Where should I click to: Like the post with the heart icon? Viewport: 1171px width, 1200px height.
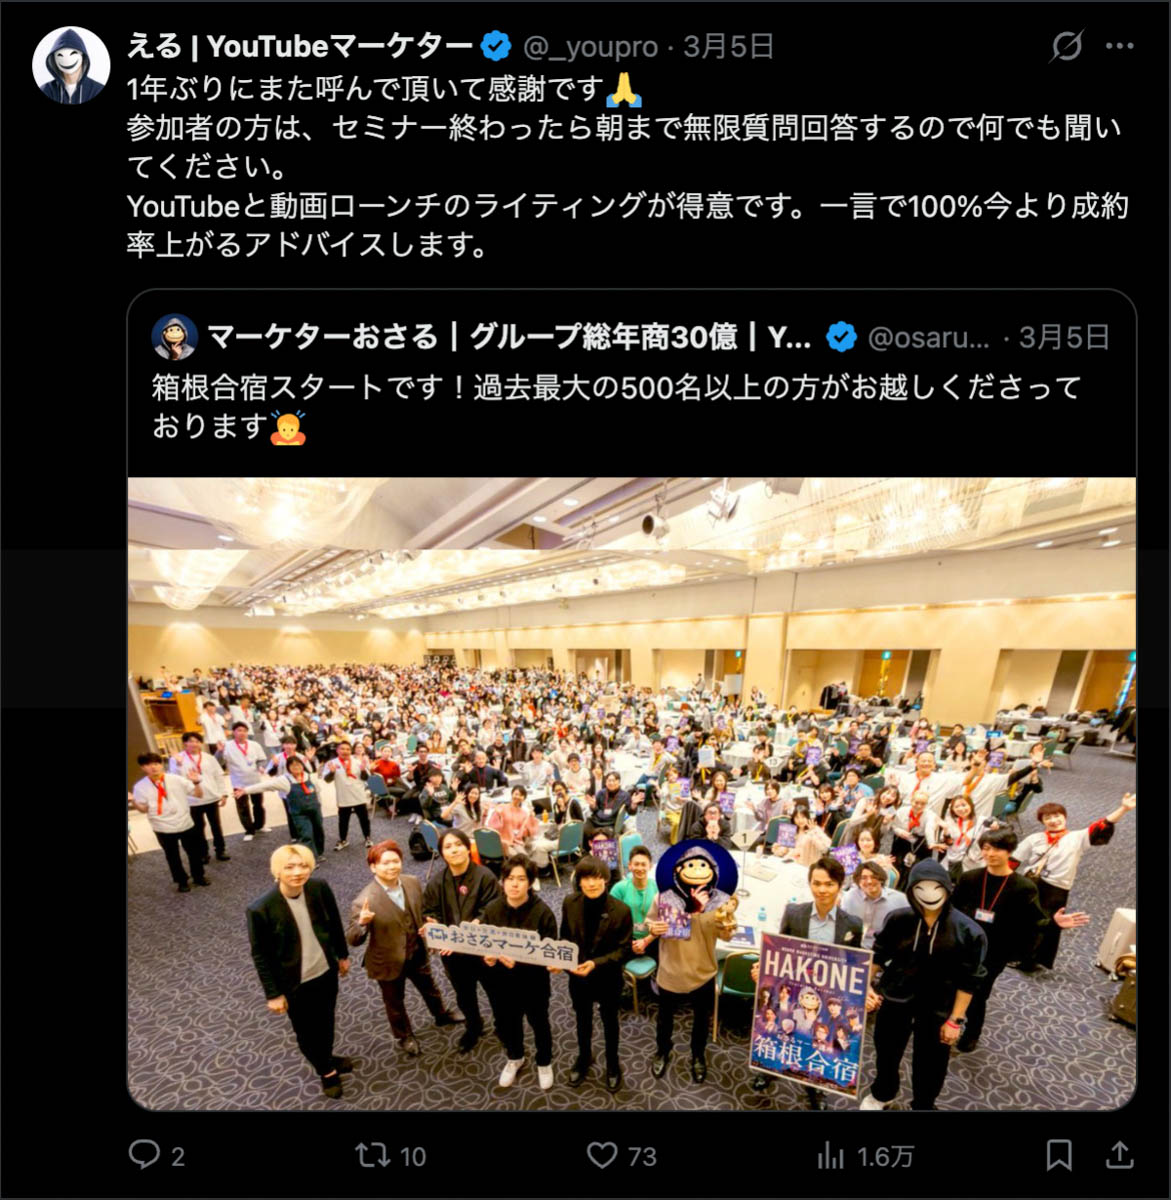tap(602, 1155)
